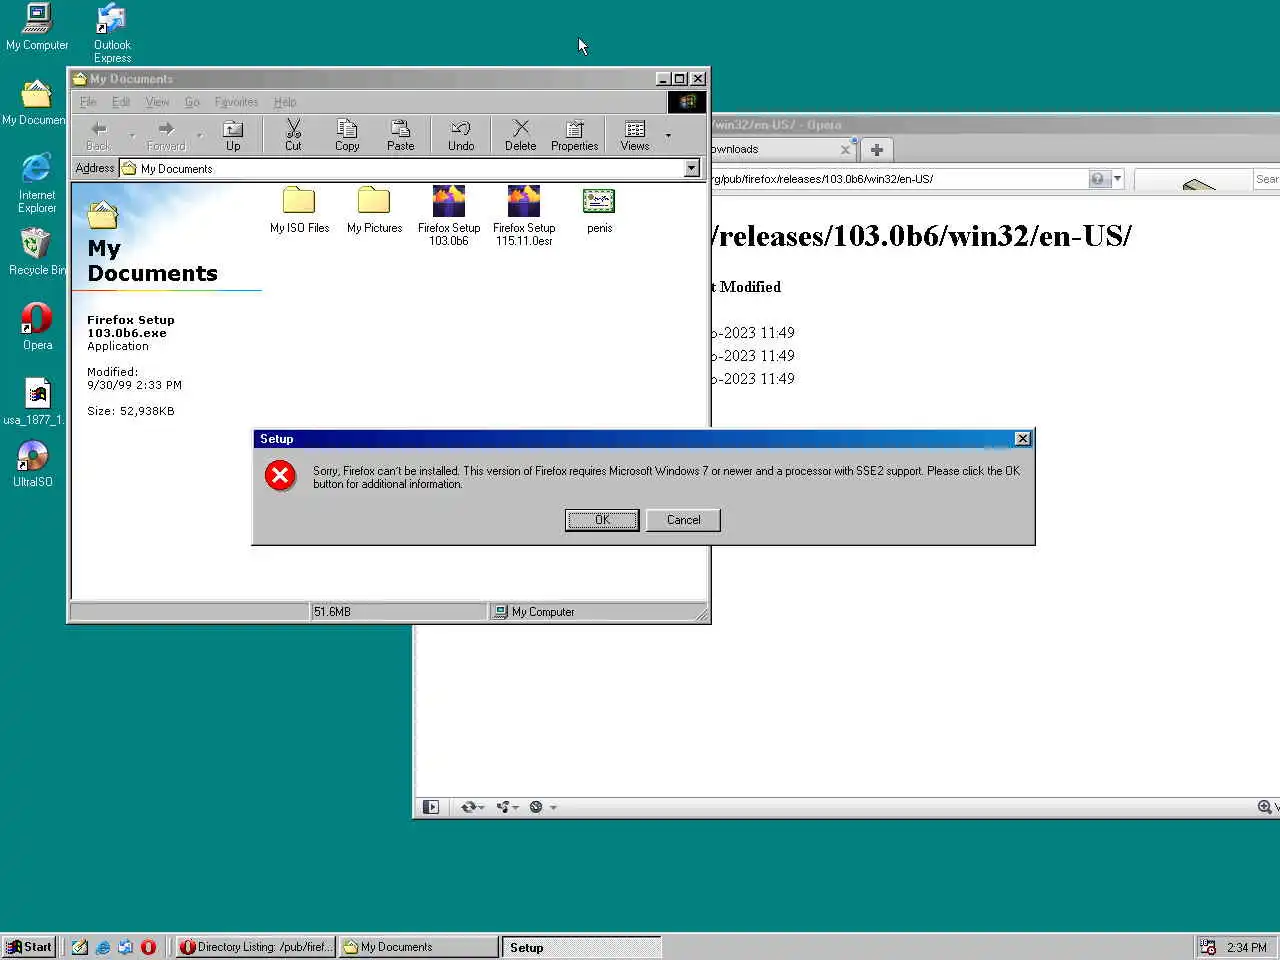Launch Internet Explorer from Quick Launch
Image resolution: width=1280 pixels, height=960 pixels.
[x=102, y=947]
